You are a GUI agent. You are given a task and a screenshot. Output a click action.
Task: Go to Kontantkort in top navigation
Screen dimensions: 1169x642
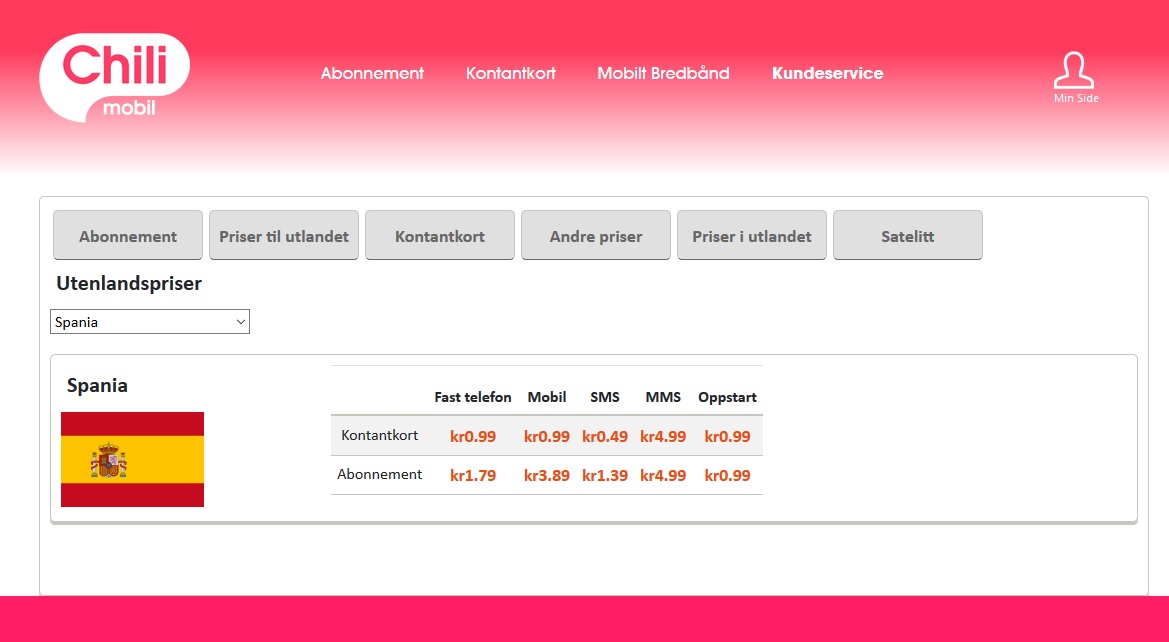(511, 73)
